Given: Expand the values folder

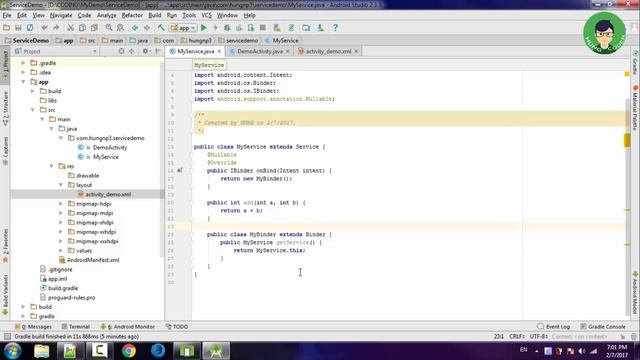Looking at the screenshot, I should pos(61,251).
